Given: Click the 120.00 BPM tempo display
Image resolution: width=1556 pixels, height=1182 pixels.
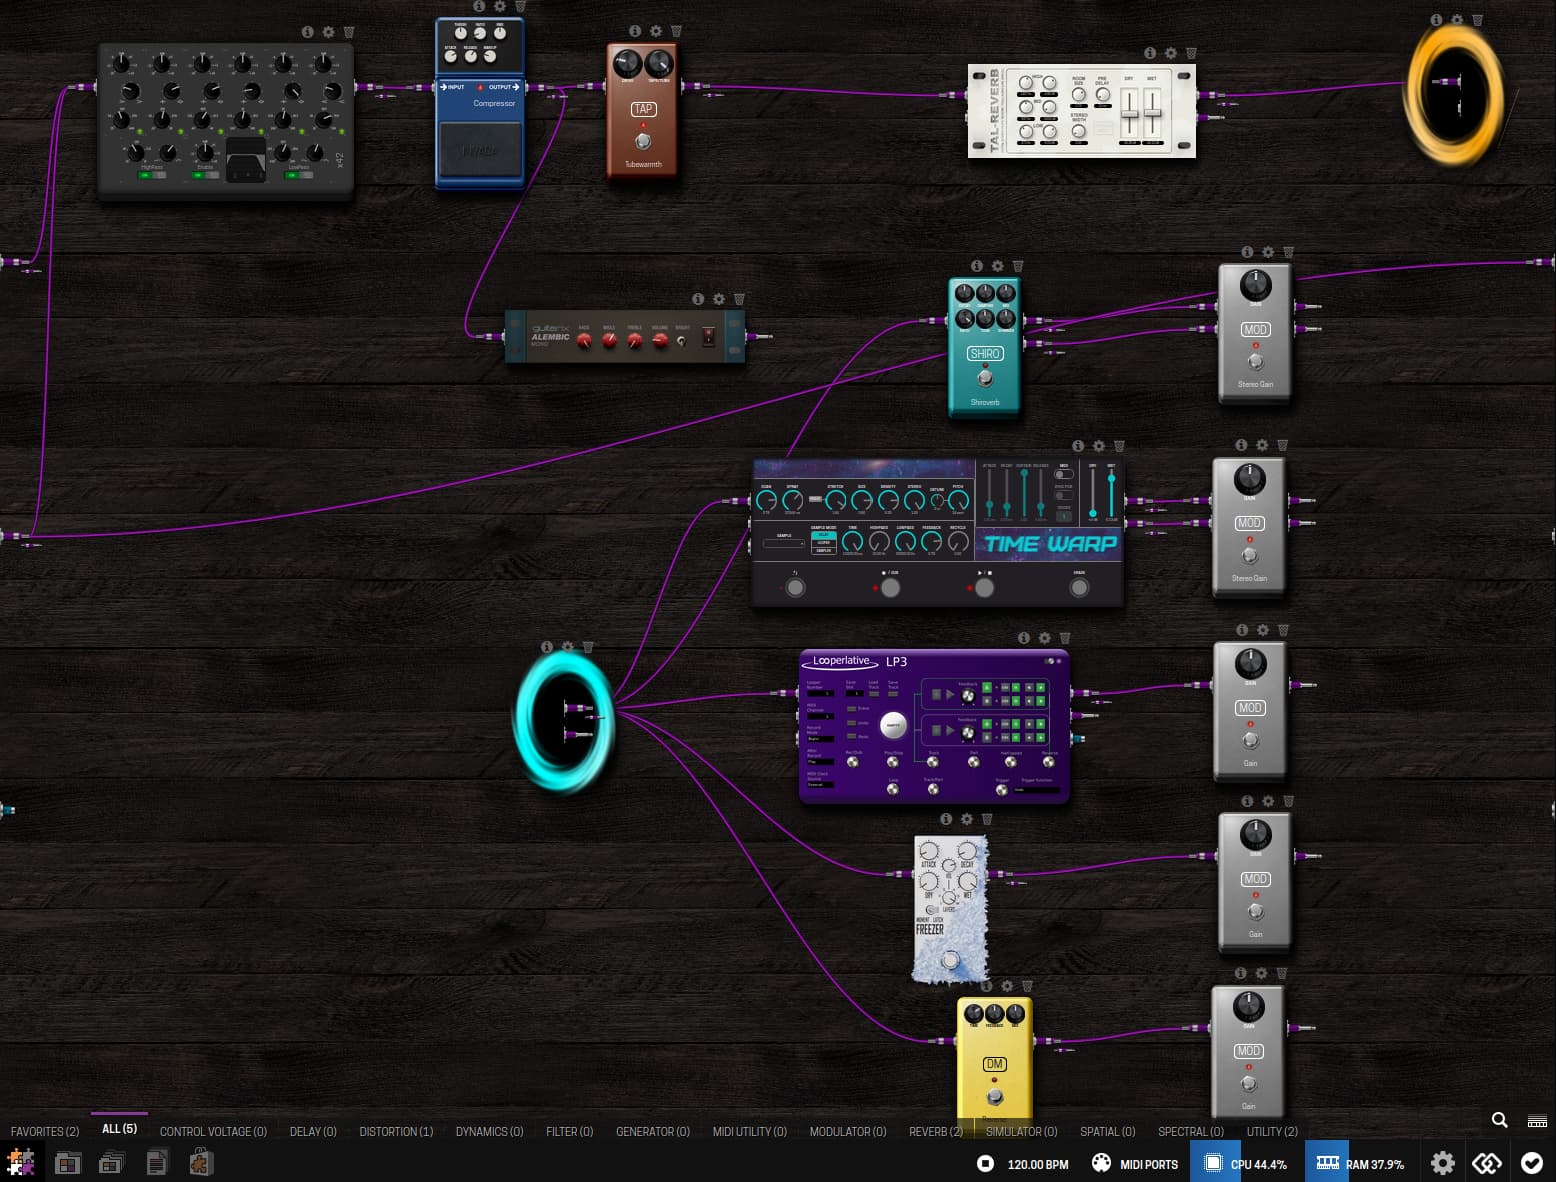Looking at the screenshot, I should click(1024, 1164).
